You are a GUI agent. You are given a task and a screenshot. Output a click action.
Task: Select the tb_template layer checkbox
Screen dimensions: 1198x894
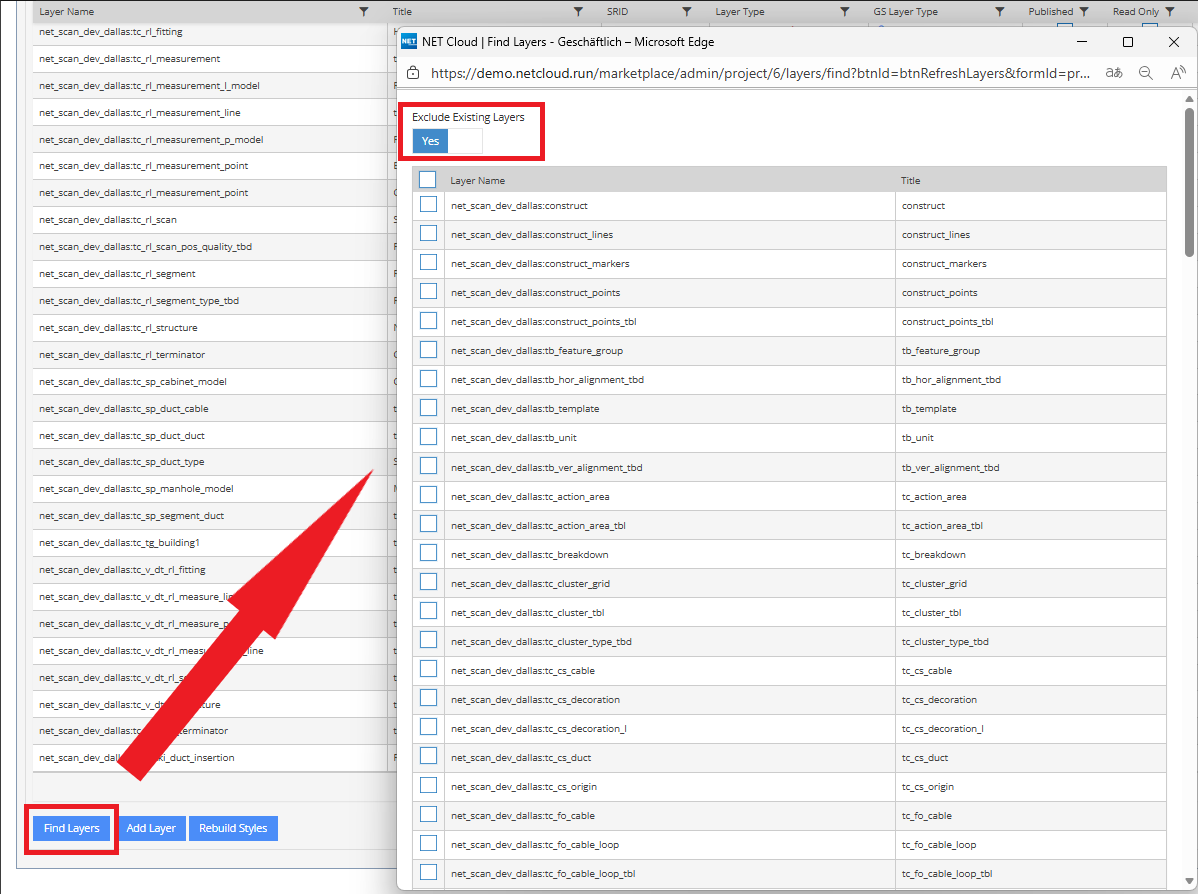click(428, 408)
